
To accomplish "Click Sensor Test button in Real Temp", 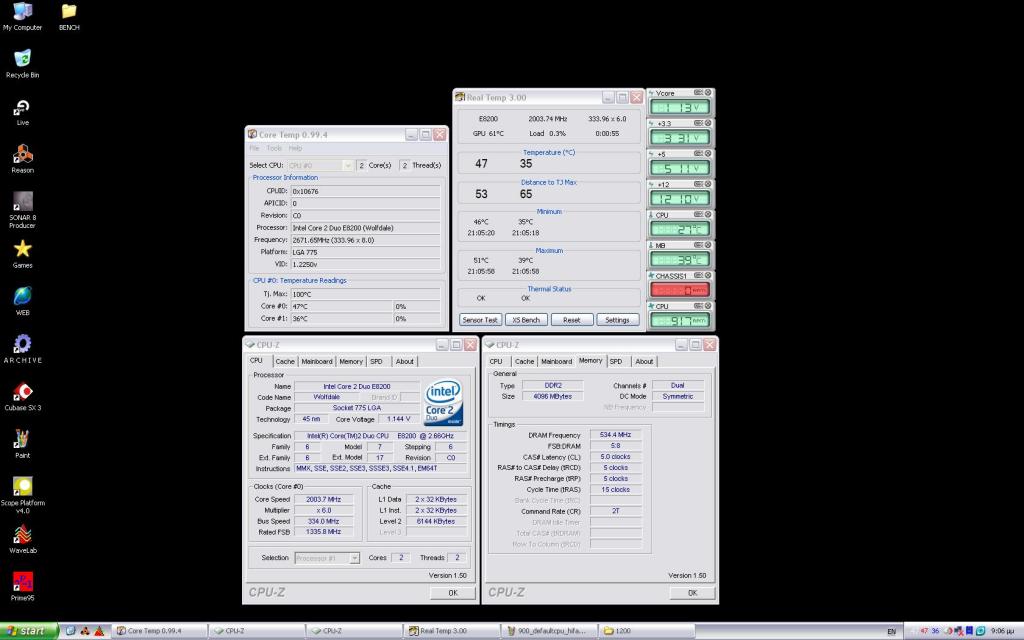I will (480, 320).
